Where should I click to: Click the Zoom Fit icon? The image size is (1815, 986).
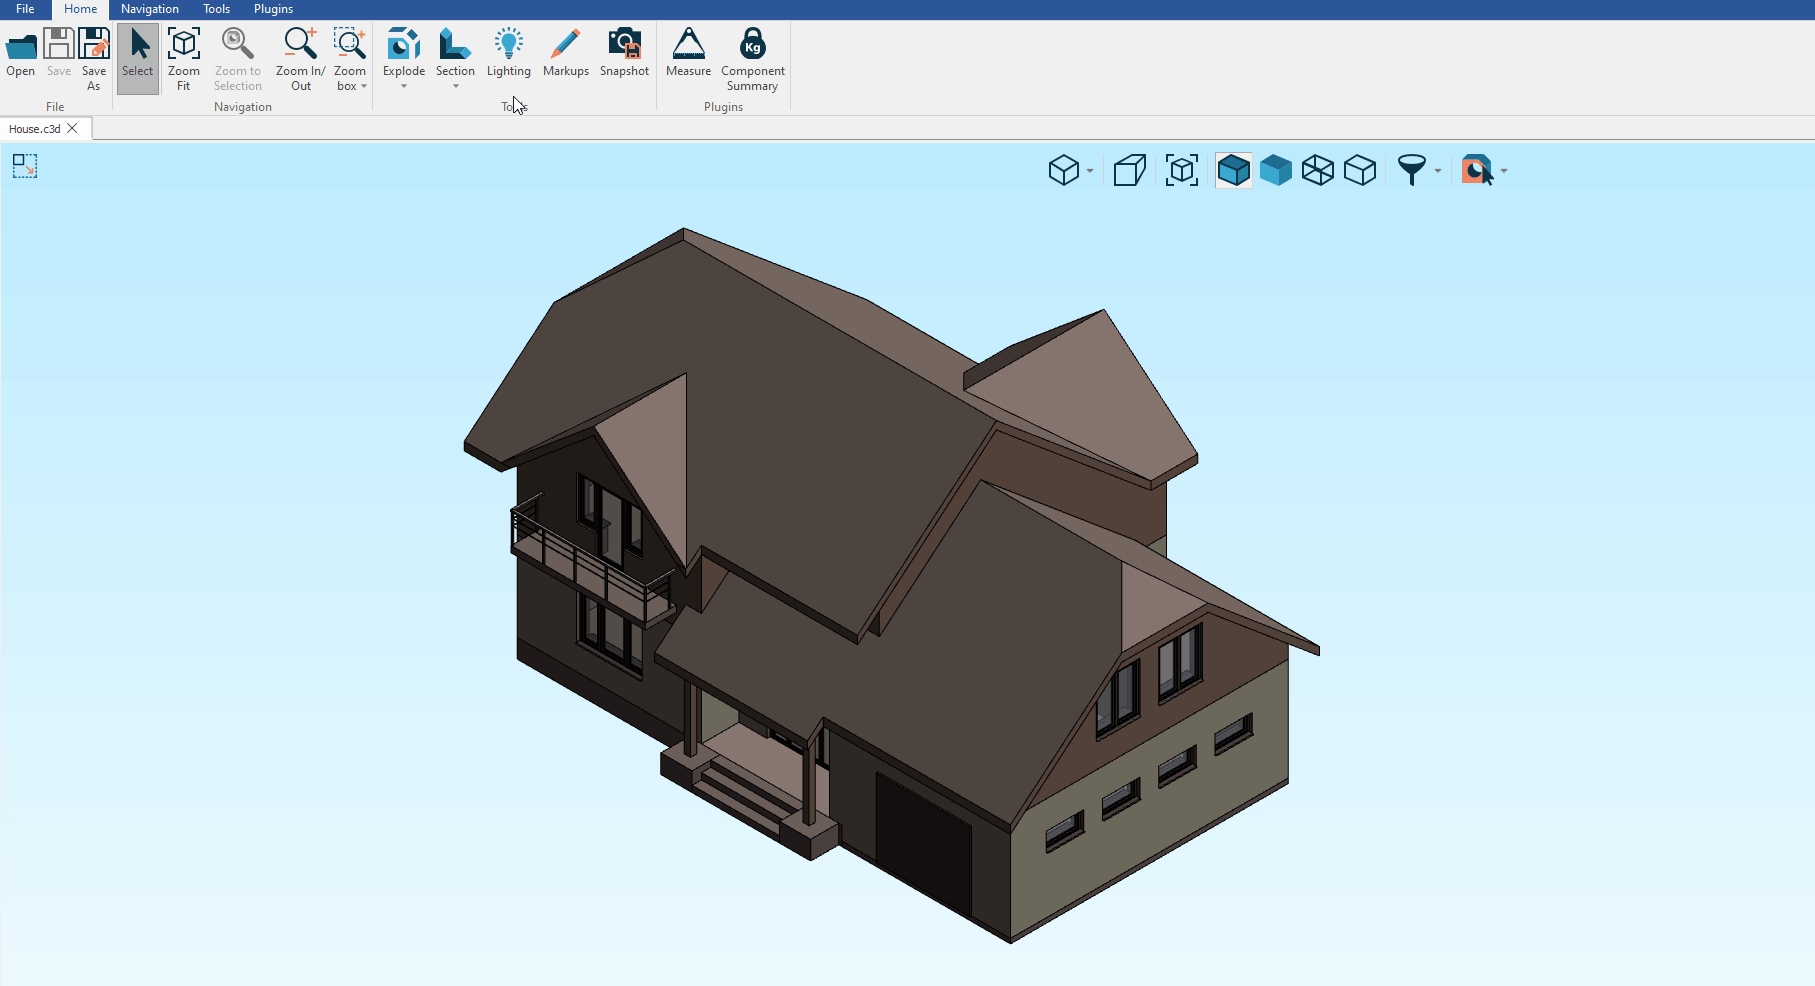184,46
